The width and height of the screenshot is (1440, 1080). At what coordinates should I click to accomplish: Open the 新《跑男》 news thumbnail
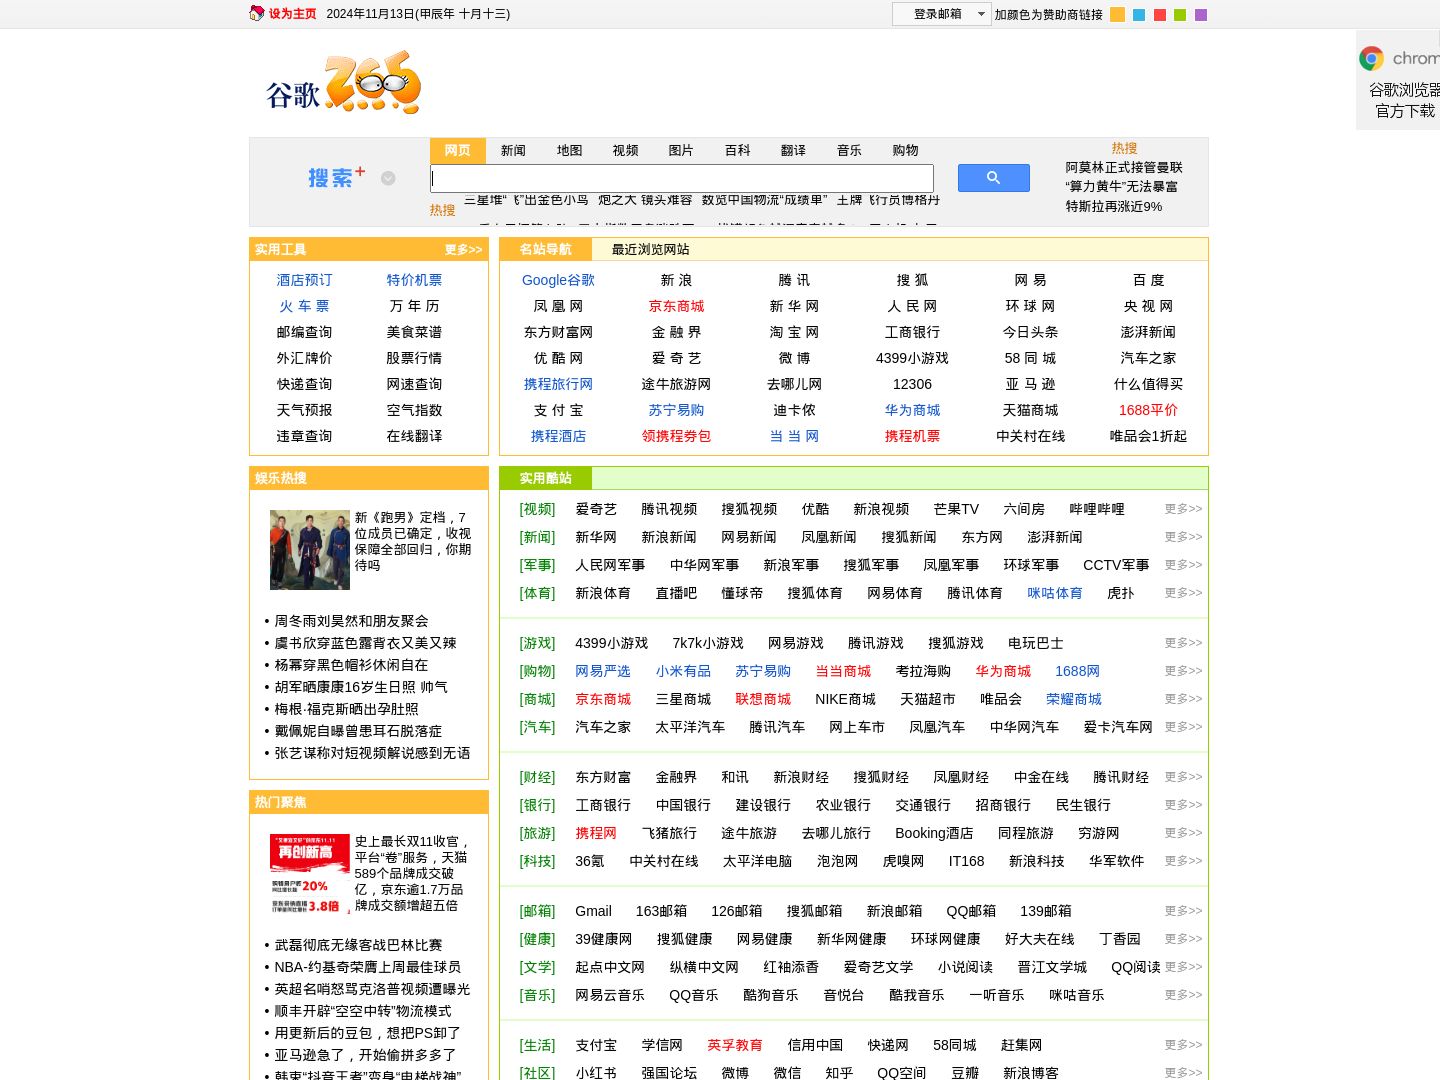pyautogui.click(x=310, y=549)
